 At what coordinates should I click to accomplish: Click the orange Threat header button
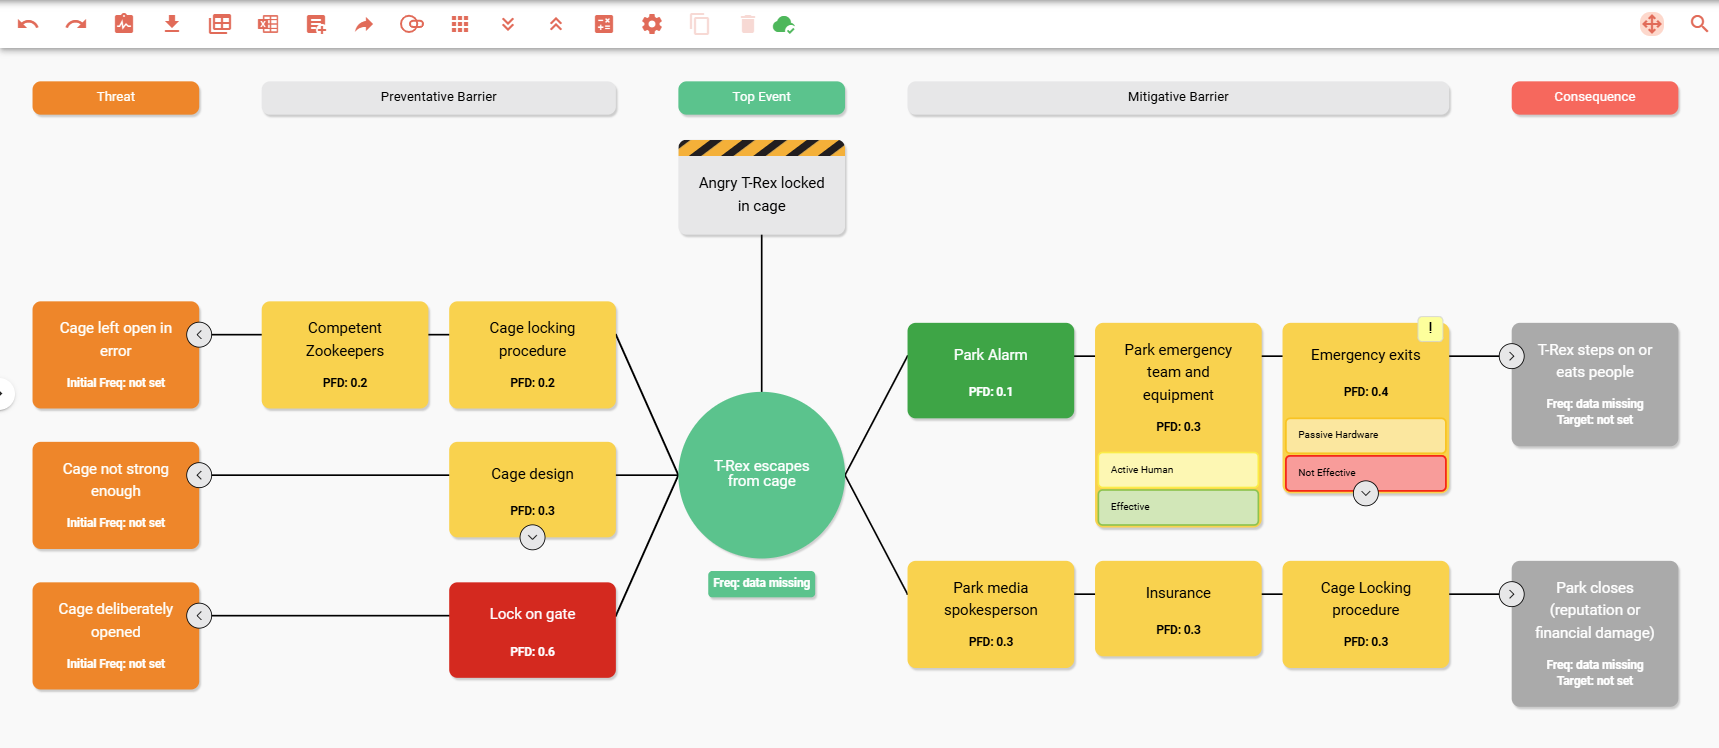click(116, 97)
